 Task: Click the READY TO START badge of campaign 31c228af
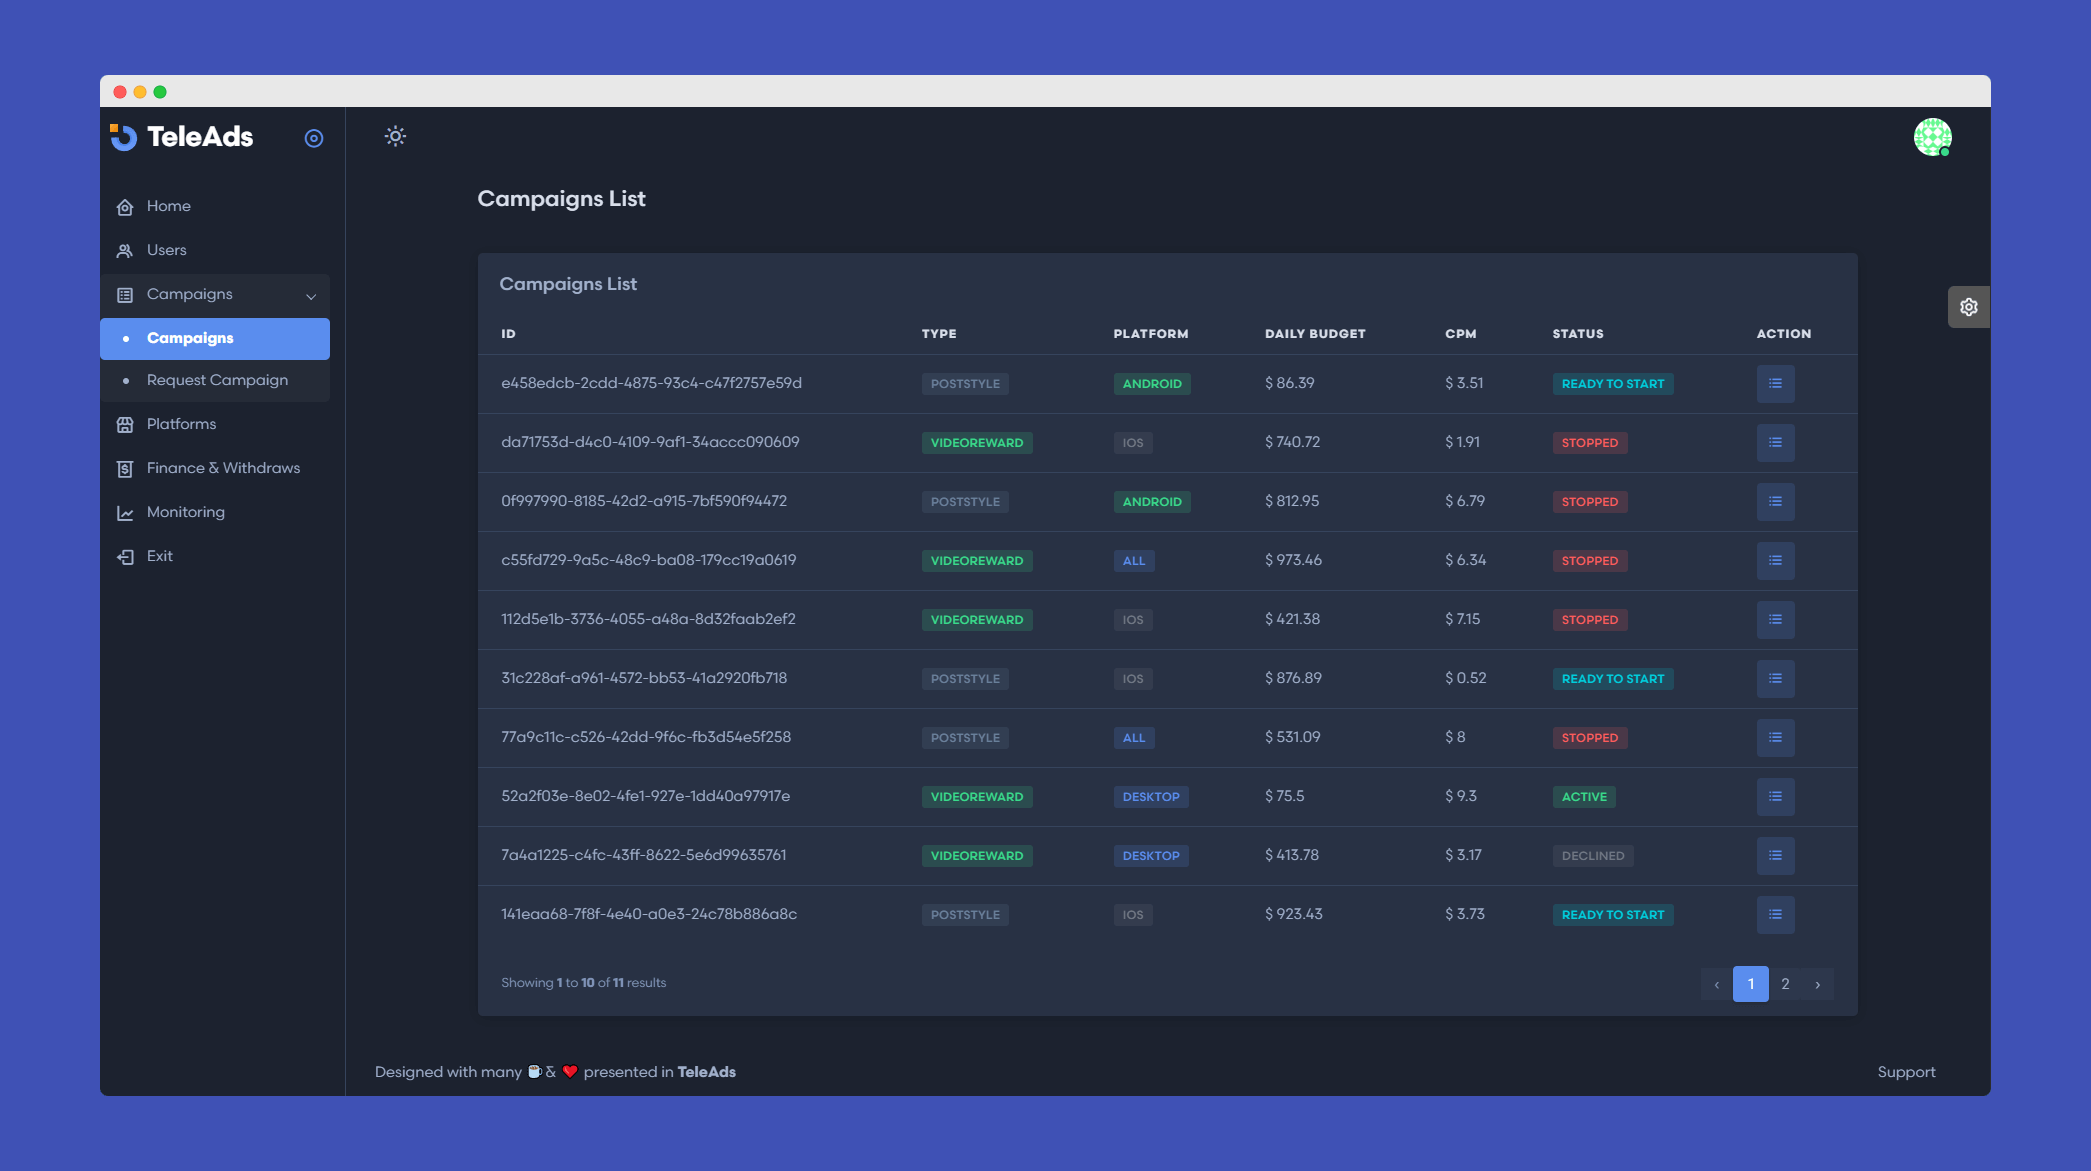[x=1612, y=679]
